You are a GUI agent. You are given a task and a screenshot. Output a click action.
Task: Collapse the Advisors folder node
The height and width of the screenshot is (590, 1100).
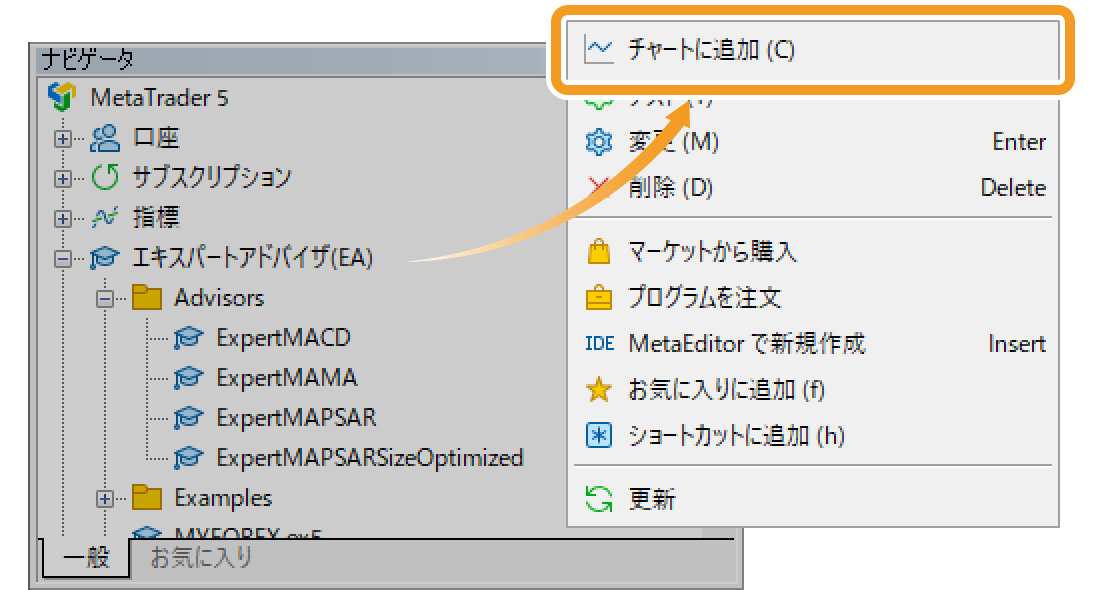pyautogui.click(x=105, y=299)
